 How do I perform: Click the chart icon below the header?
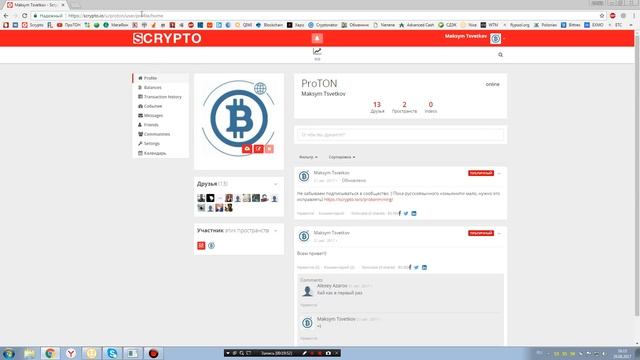pos(317,51)
